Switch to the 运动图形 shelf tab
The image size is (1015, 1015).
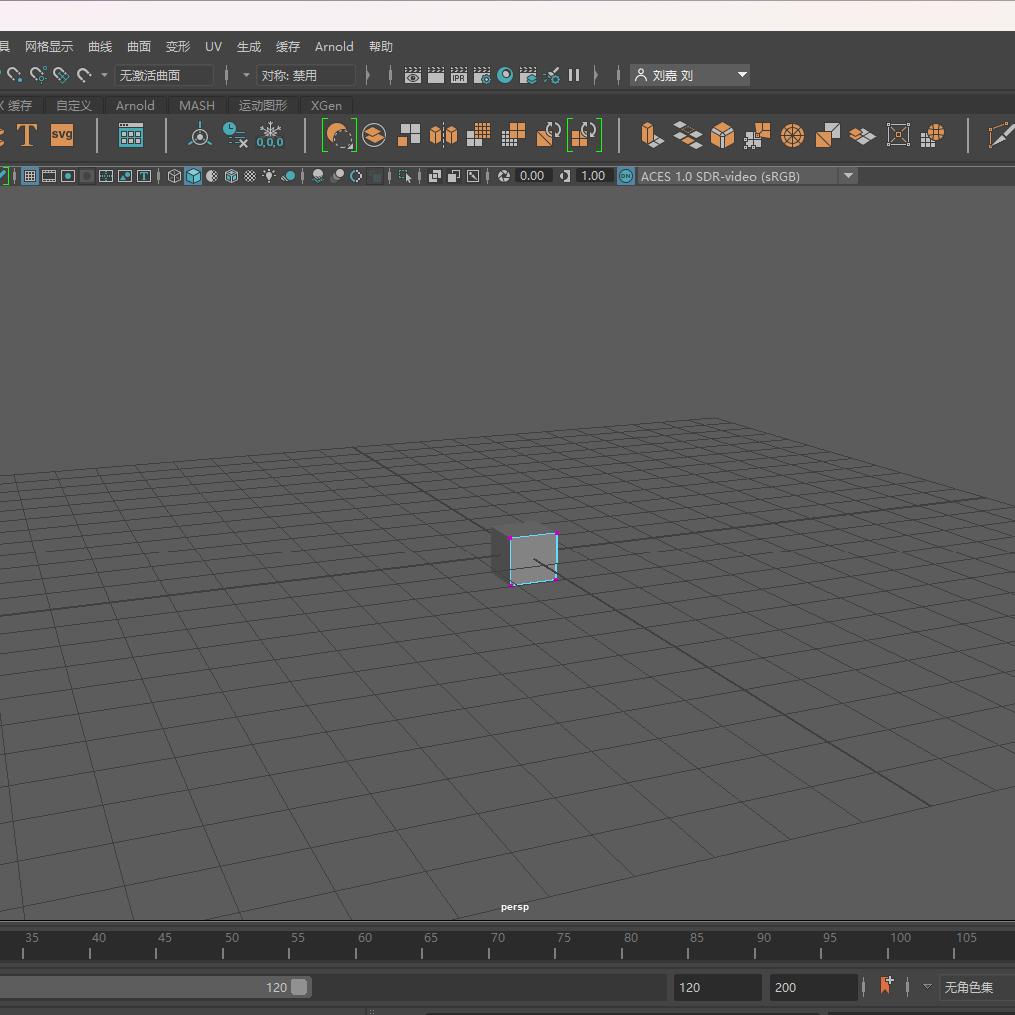[263, 106]
